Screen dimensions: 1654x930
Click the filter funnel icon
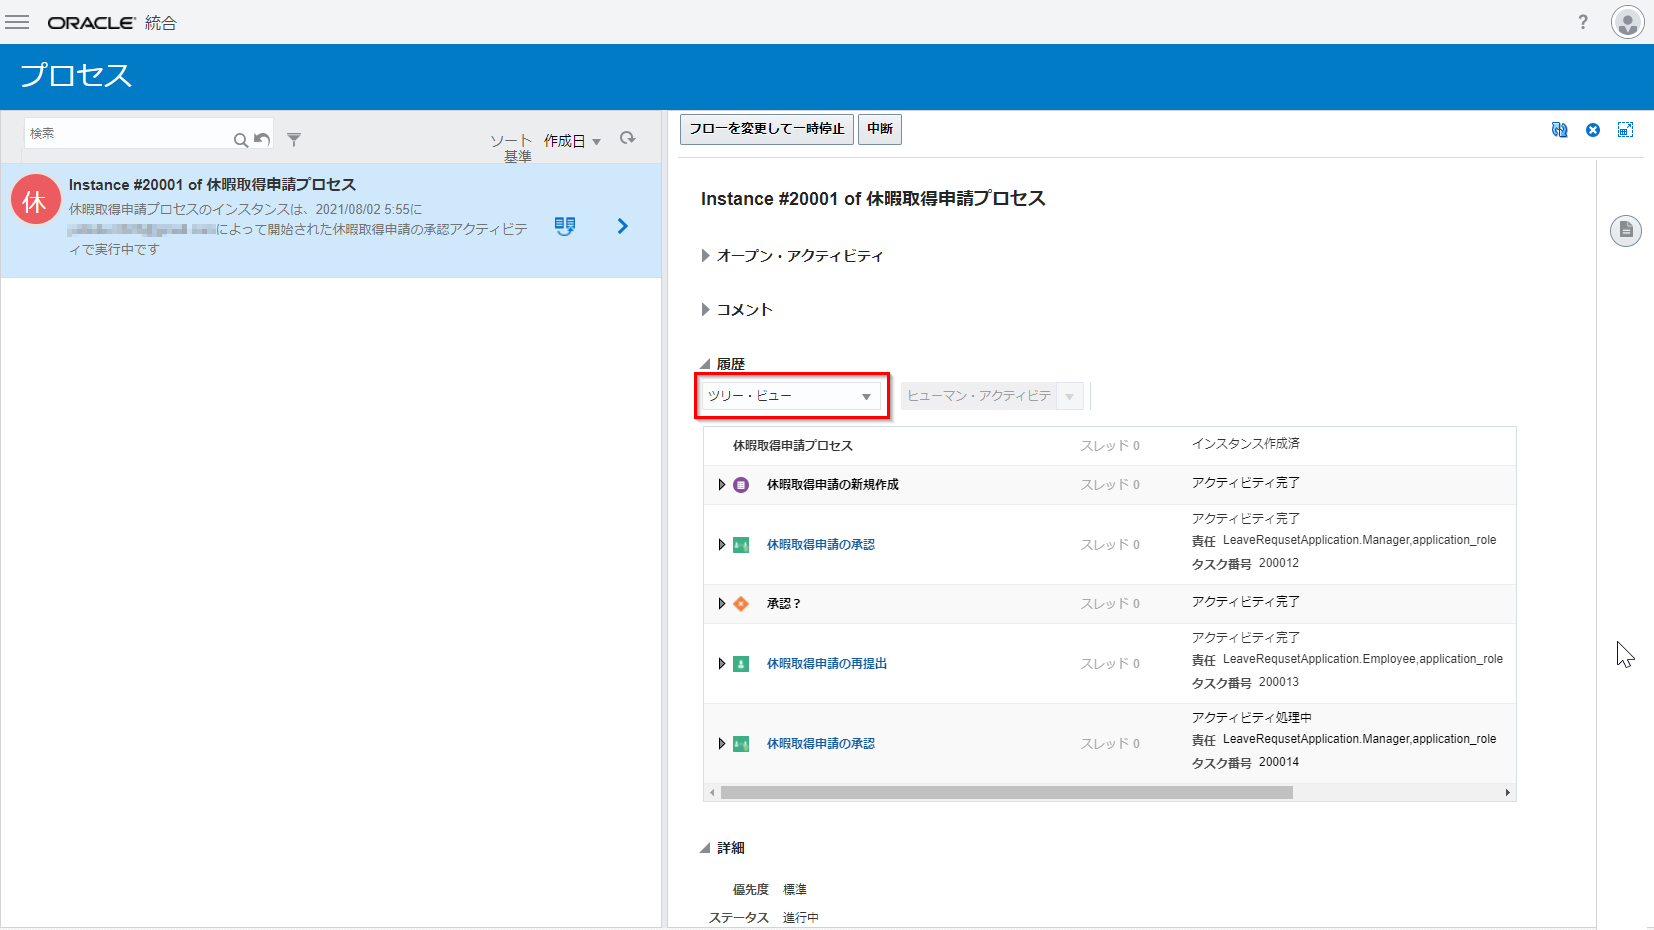tap(294, 140)
